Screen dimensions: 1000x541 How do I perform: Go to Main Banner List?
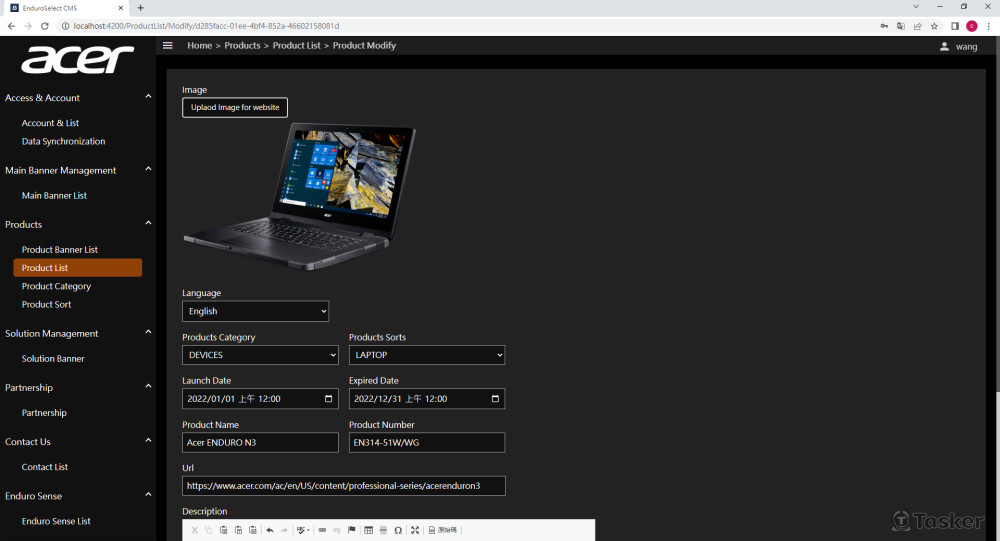coord(54,195)
